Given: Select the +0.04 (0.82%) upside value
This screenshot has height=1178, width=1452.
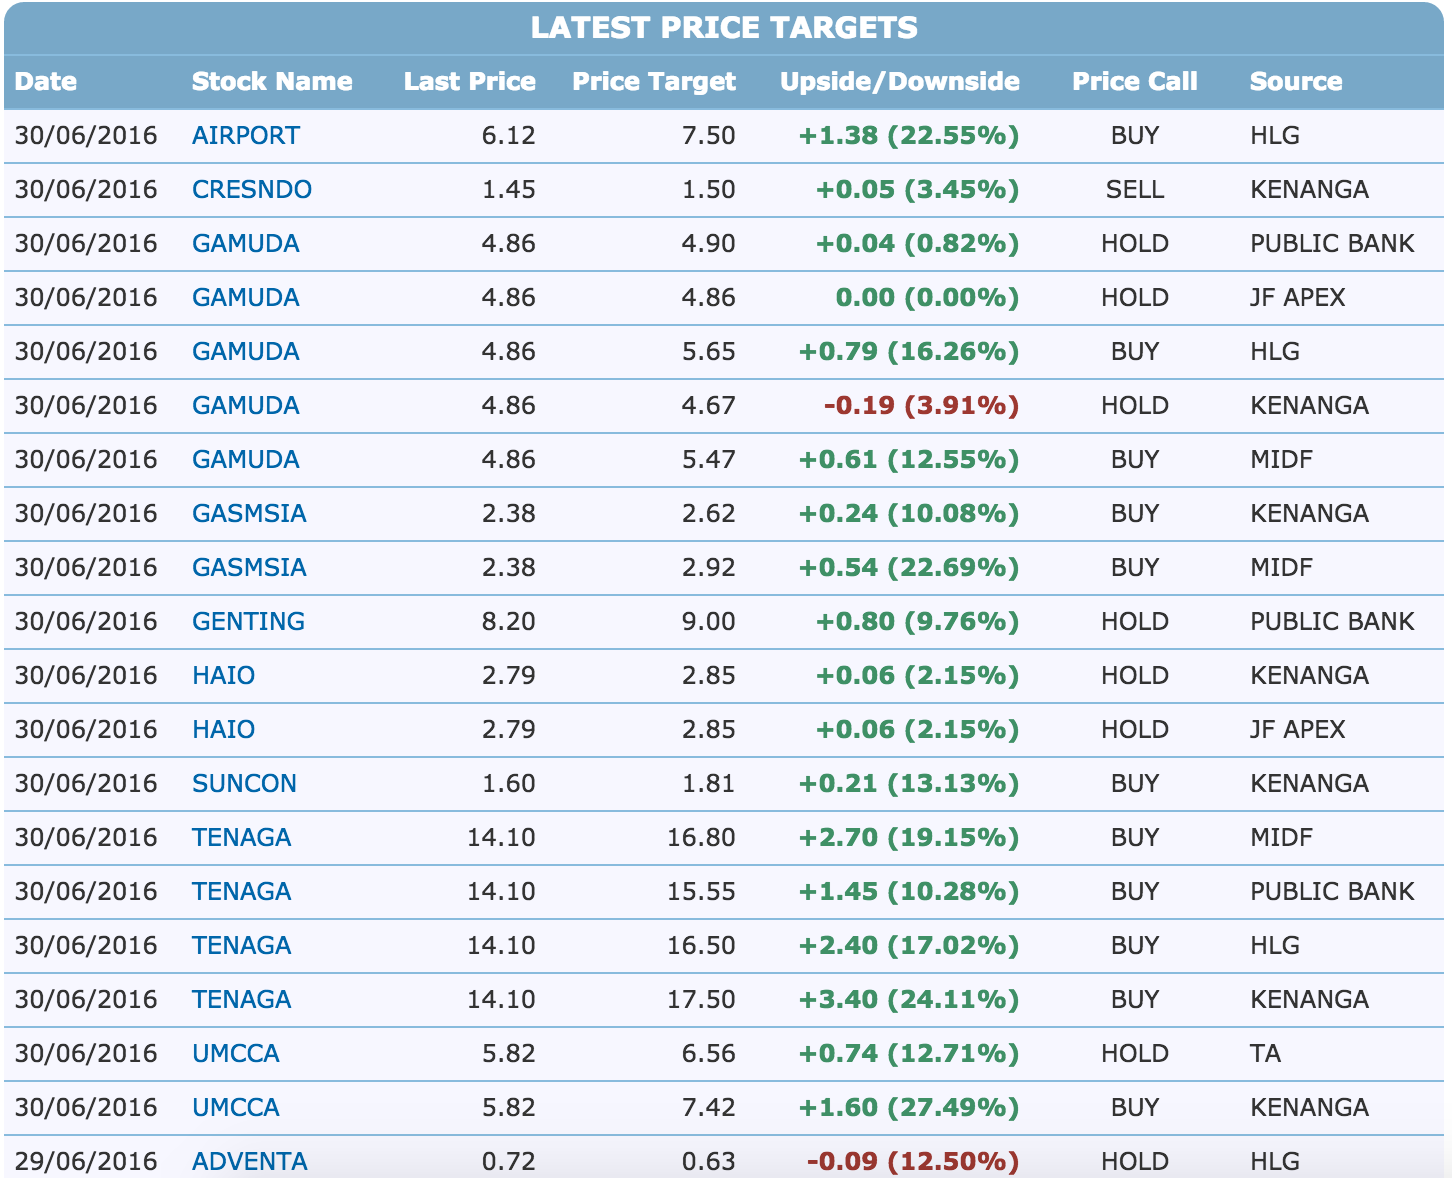Looking at the screenshot, I should tap(918, 244).
